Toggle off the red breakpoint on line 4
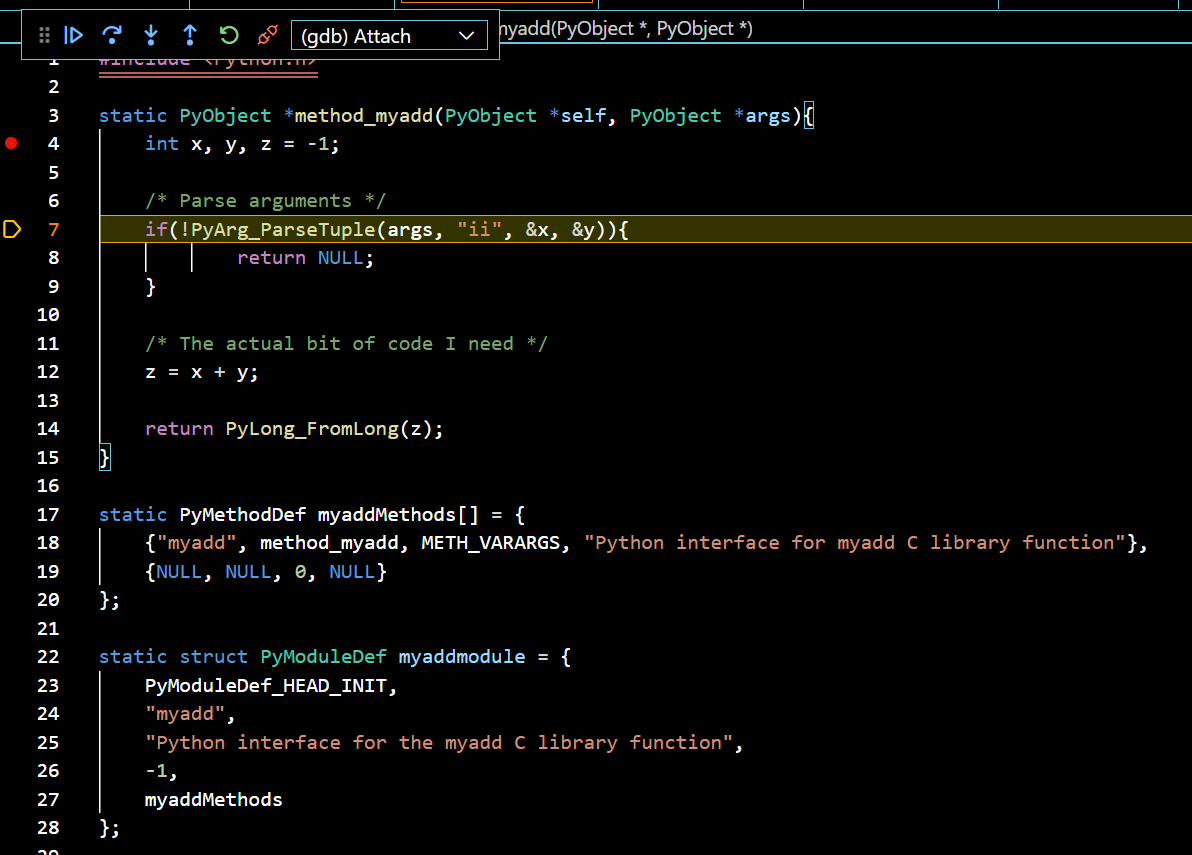The width and height of the screenshot is (1192, 855). pyautogui.click(x=11, y=143)
